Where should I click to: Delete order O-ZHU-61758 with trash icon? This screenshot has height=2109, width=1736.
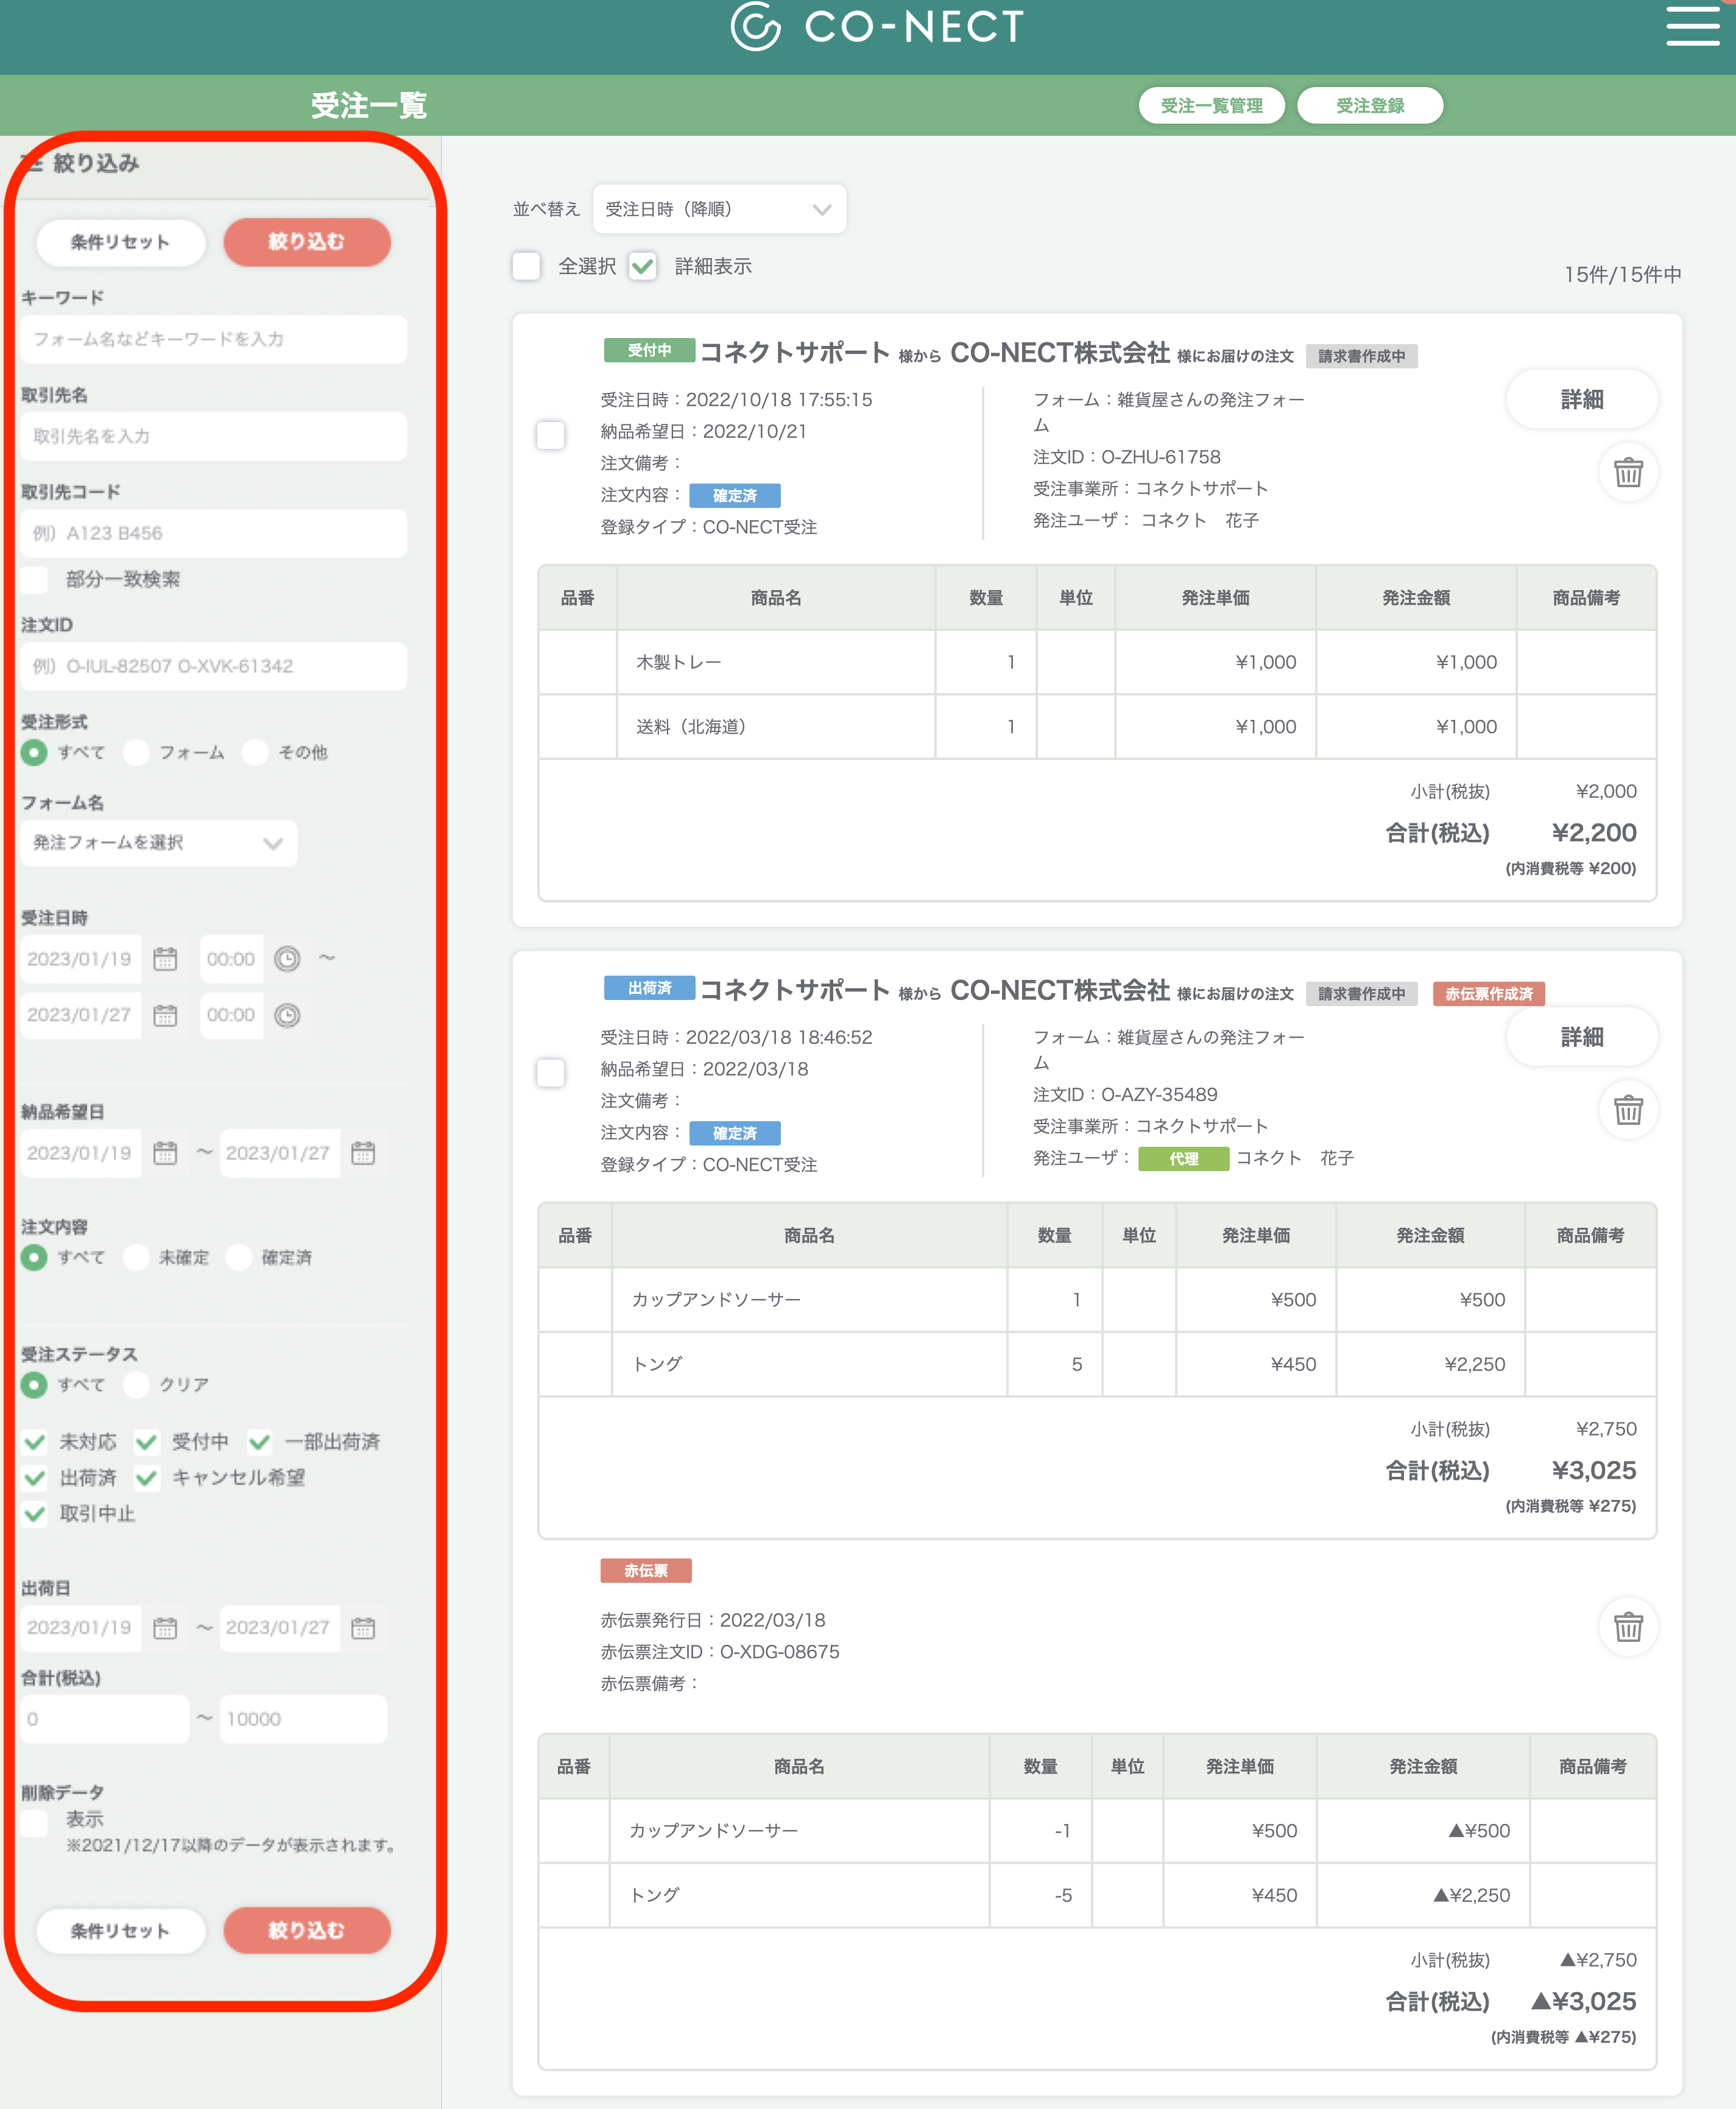[x=1628, y=472]
